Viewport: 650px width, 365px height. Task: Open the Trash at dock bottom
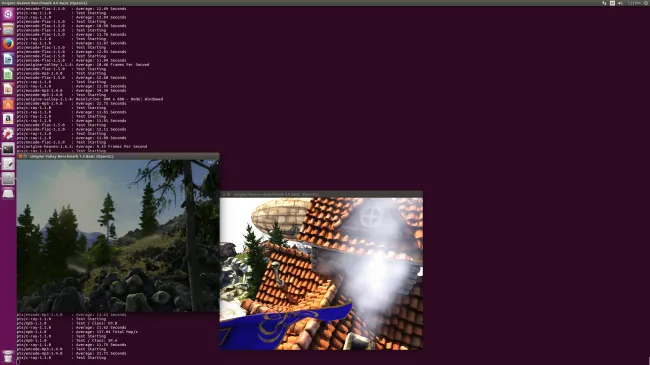(x=8, y=356)
